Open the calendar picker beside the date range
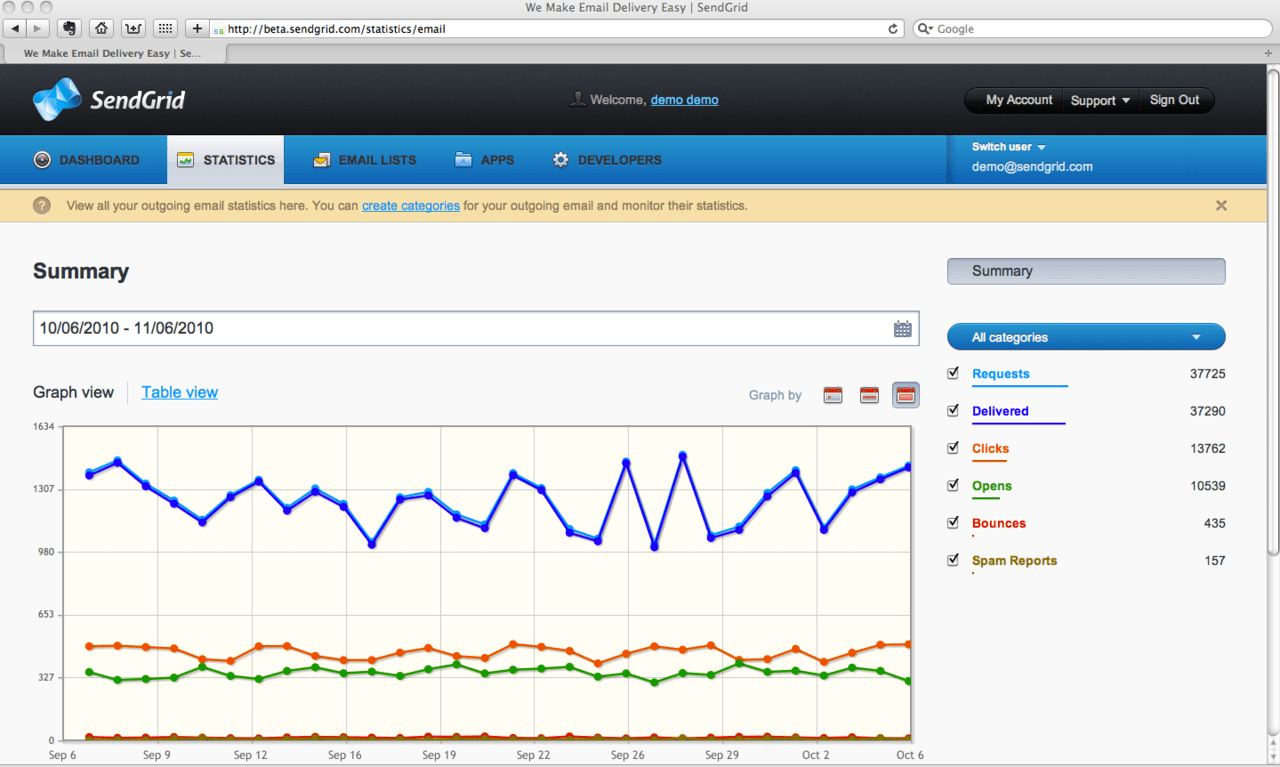The image size is (1280, 767). (901, 328)
